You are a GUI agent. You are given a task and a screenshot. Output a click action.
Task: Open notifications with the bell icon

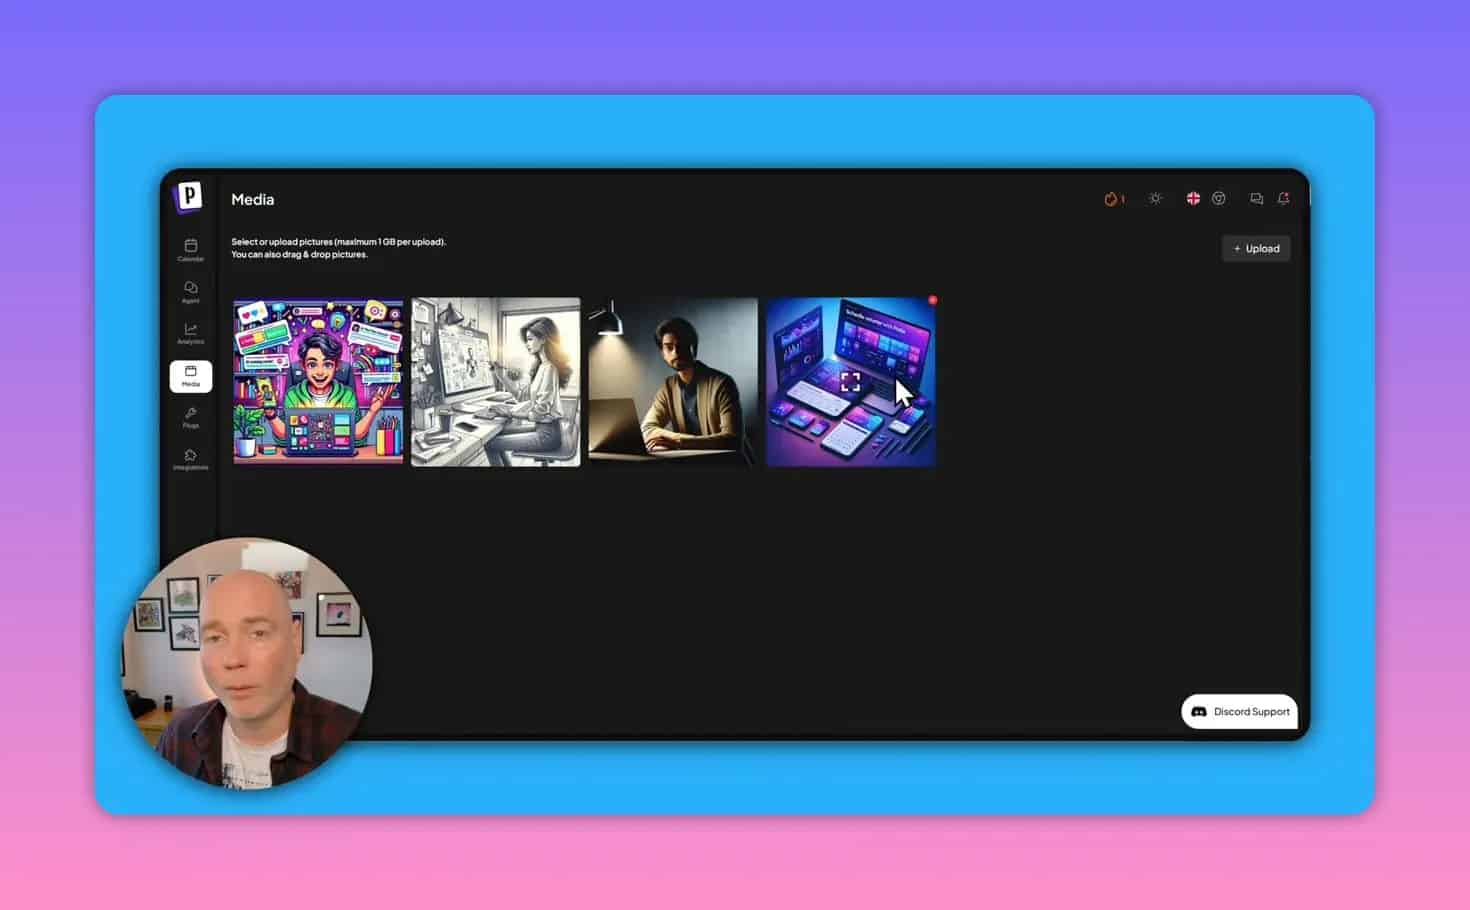pyautogui.click(x=1284, y=199)
